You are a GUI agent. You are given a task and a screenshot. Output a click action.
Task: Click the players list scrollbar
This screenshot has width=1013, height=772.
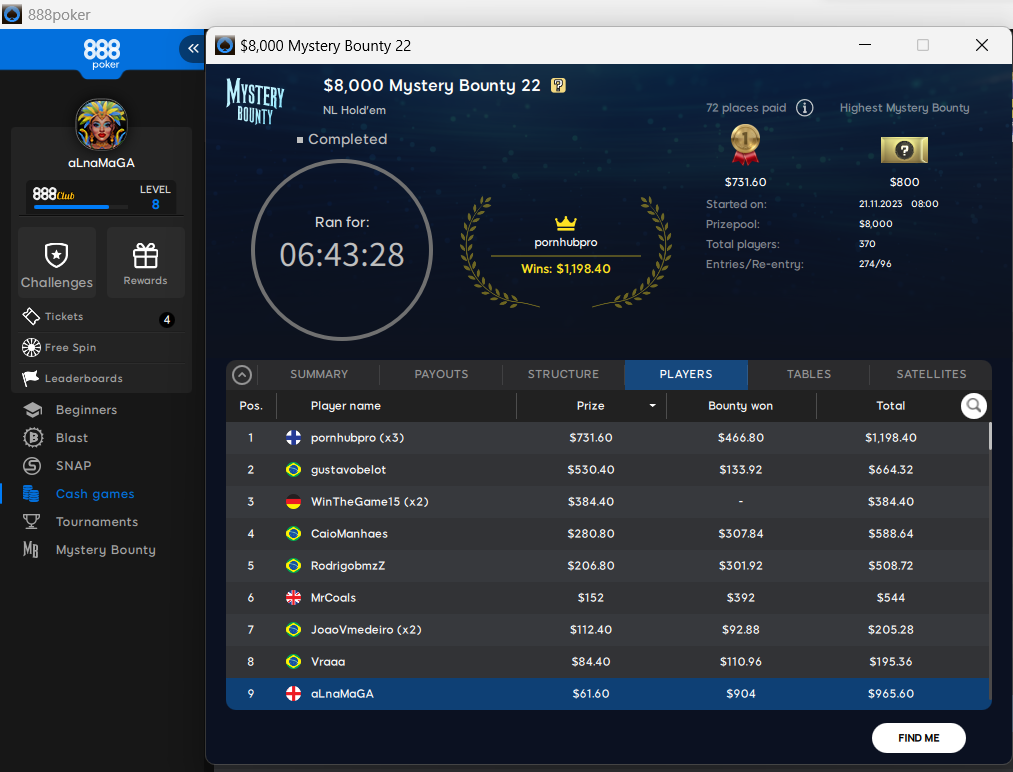tap(989, 437)
